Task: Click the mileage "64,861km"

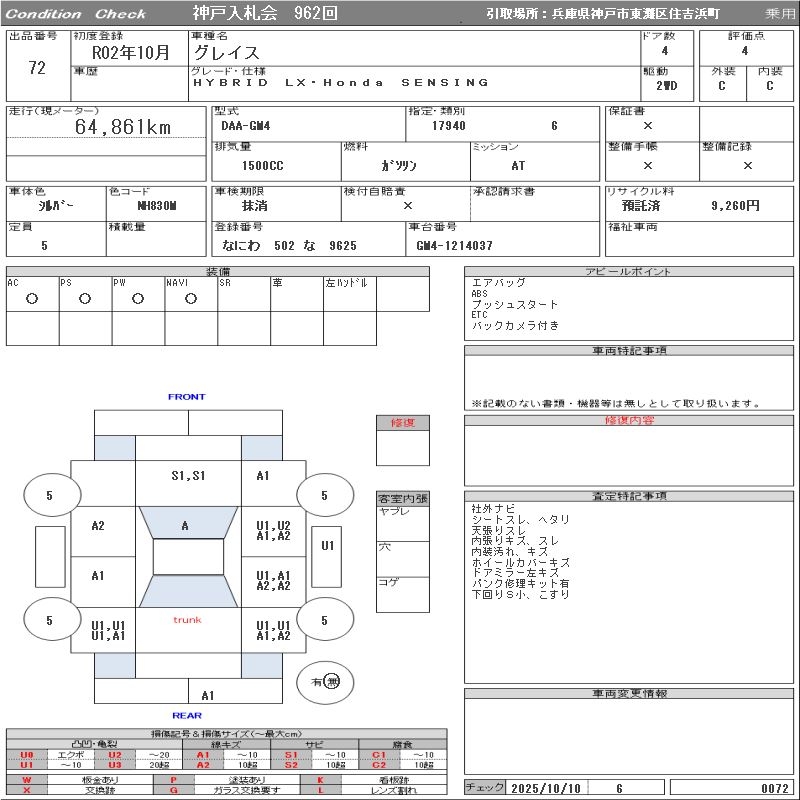Action: [123, 127]
